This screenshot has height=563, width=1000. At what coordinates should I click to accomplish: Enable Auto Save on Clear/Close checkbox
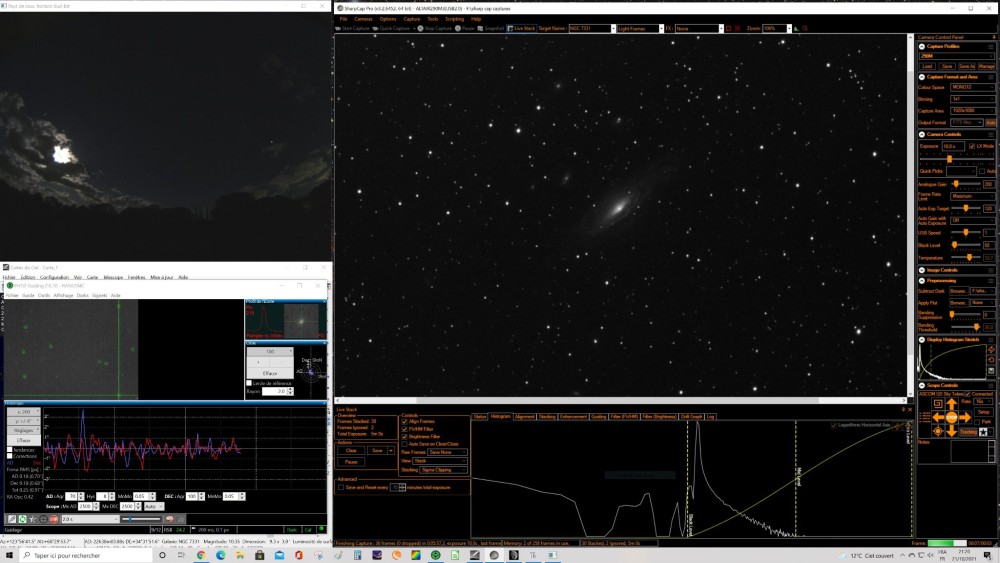point(404,444)
